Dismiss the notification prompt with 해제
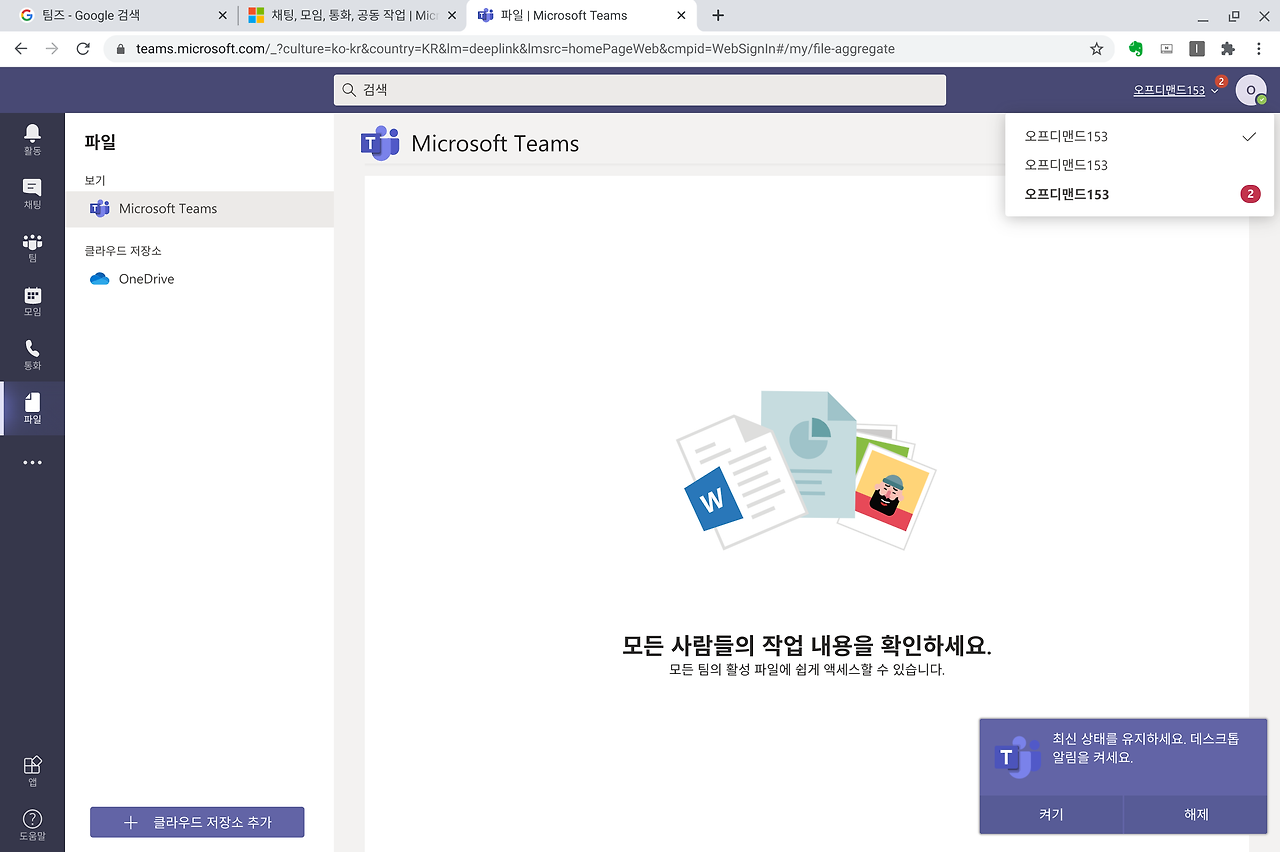This screenshot has width=1280, height=852. (x=1196, y=814)
